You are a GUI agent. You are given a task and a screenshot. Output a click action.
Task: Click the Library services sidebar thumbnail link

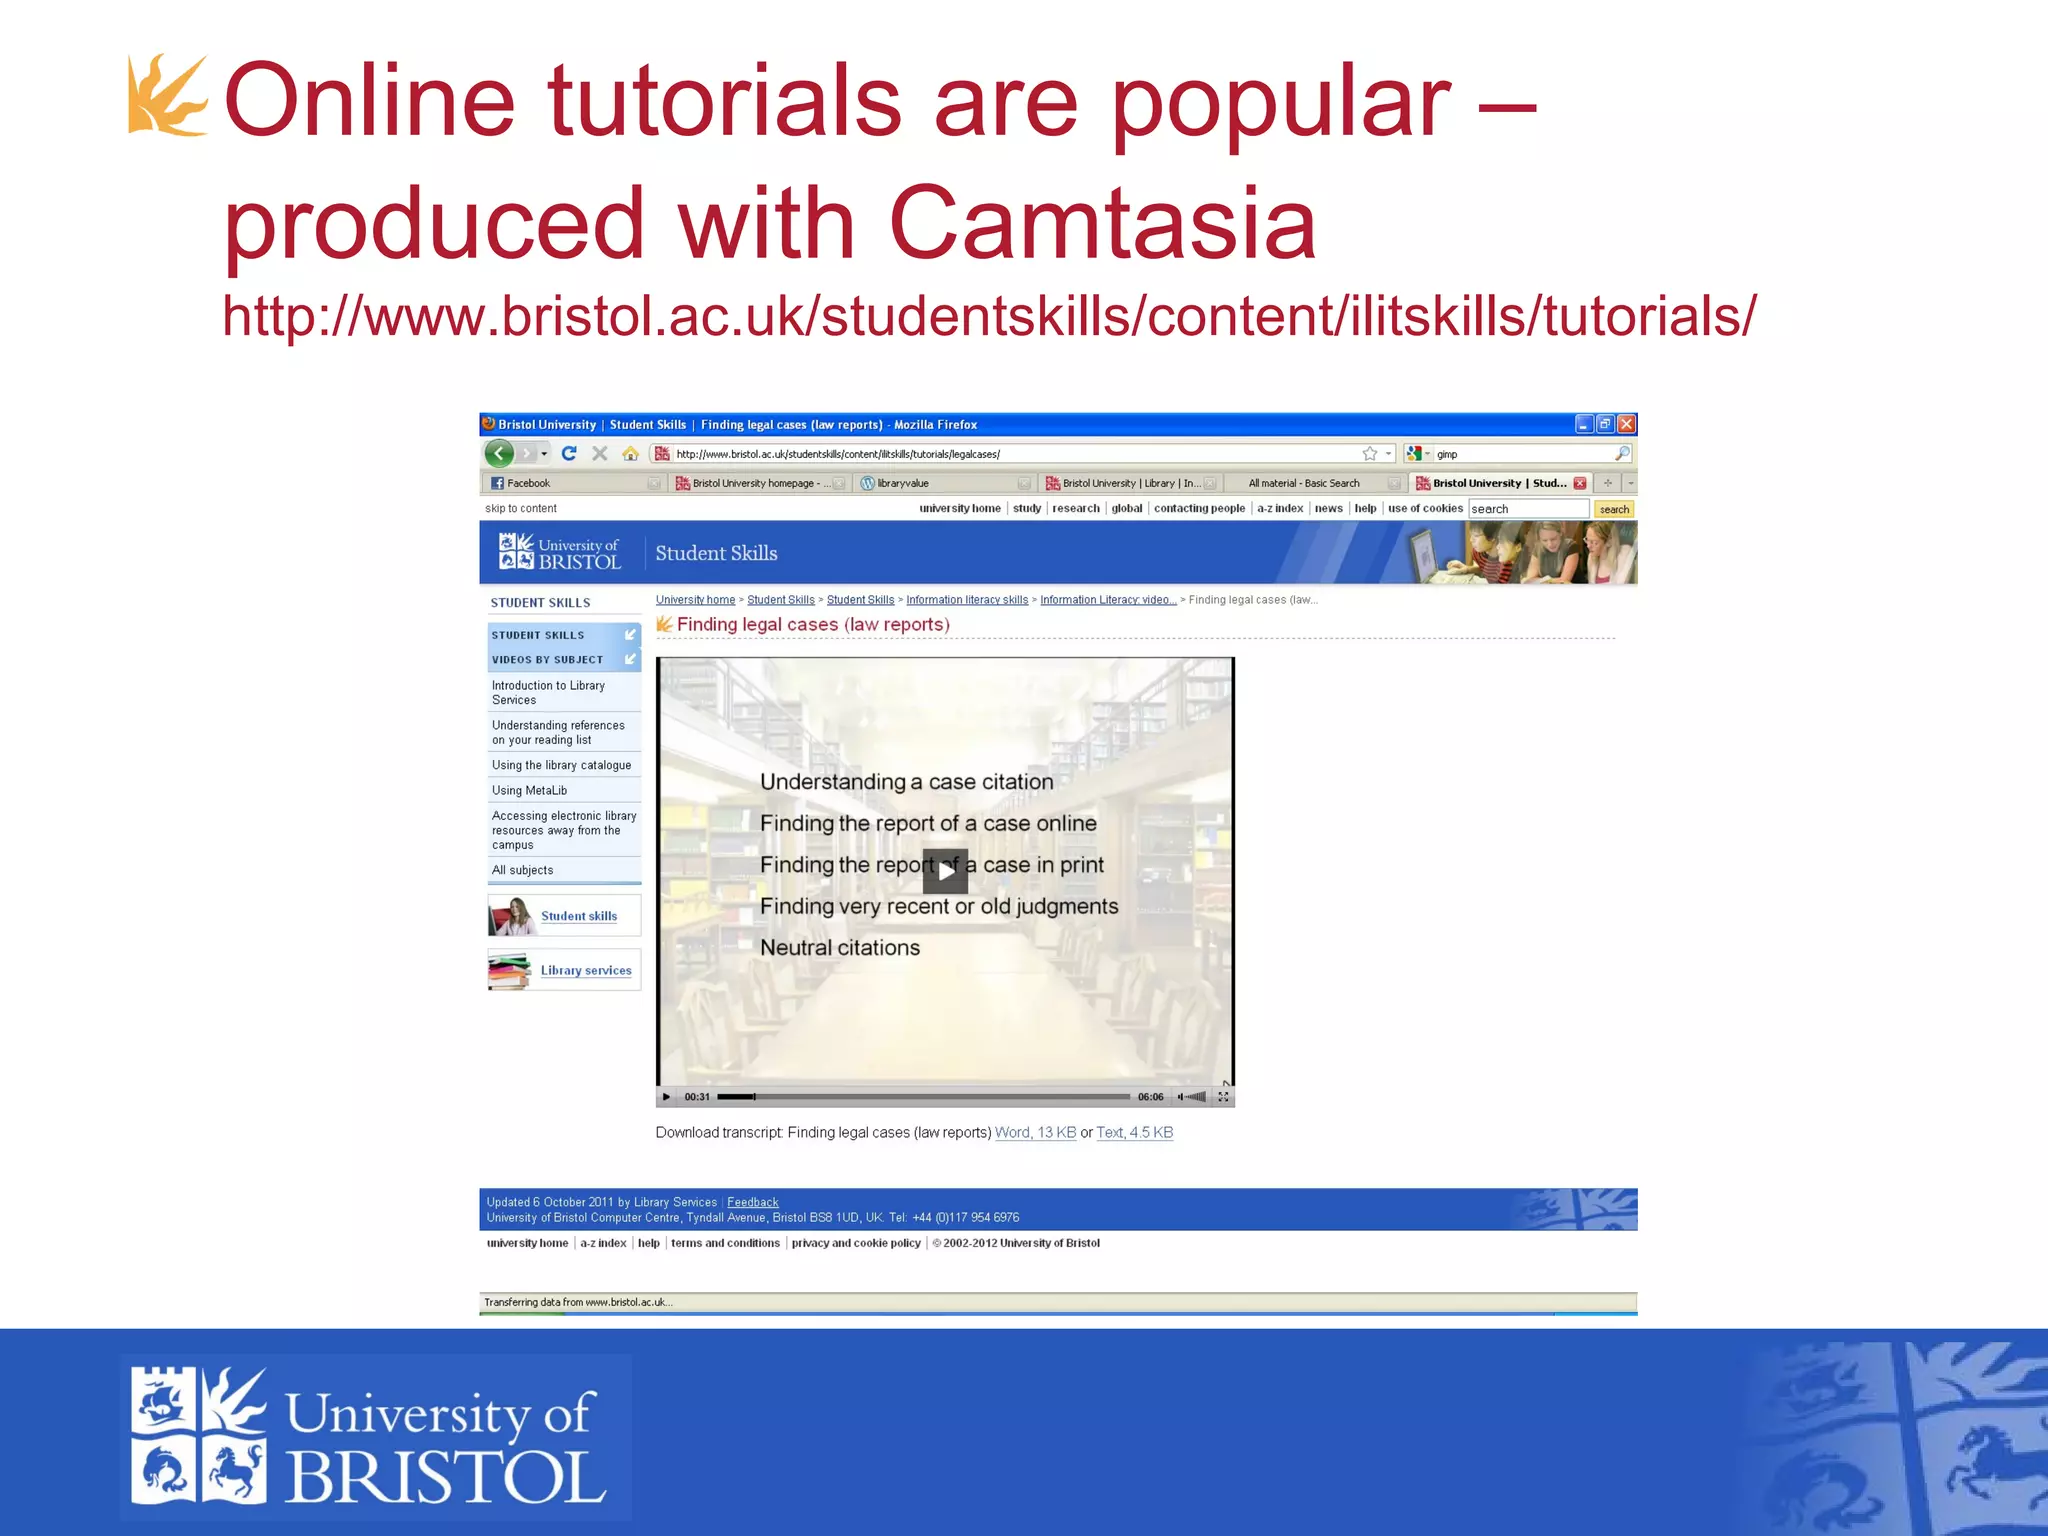point(564,970)
